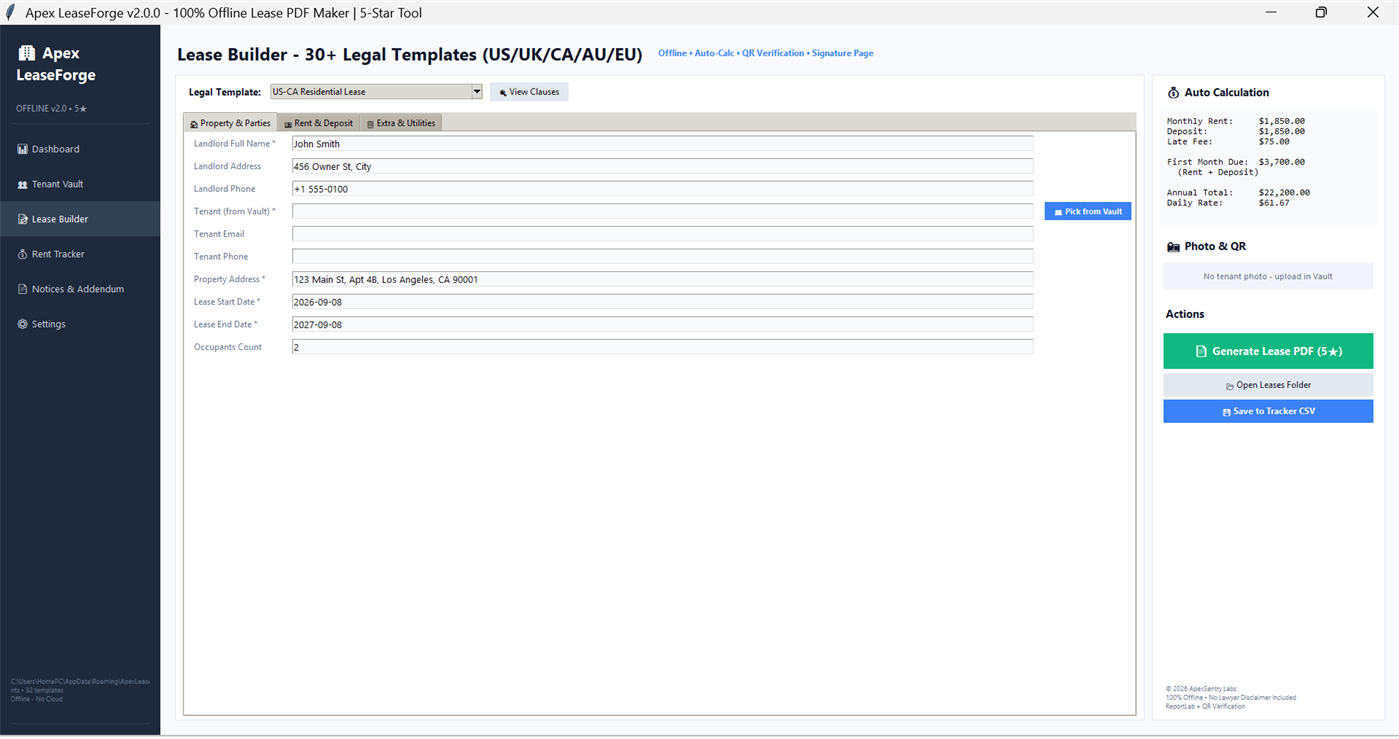The width and height of the screenshot is (1399, 739).
Task: Click the folder icon on Open Leases Folder
Action: pyautogui.click(x=1230, y=386)
